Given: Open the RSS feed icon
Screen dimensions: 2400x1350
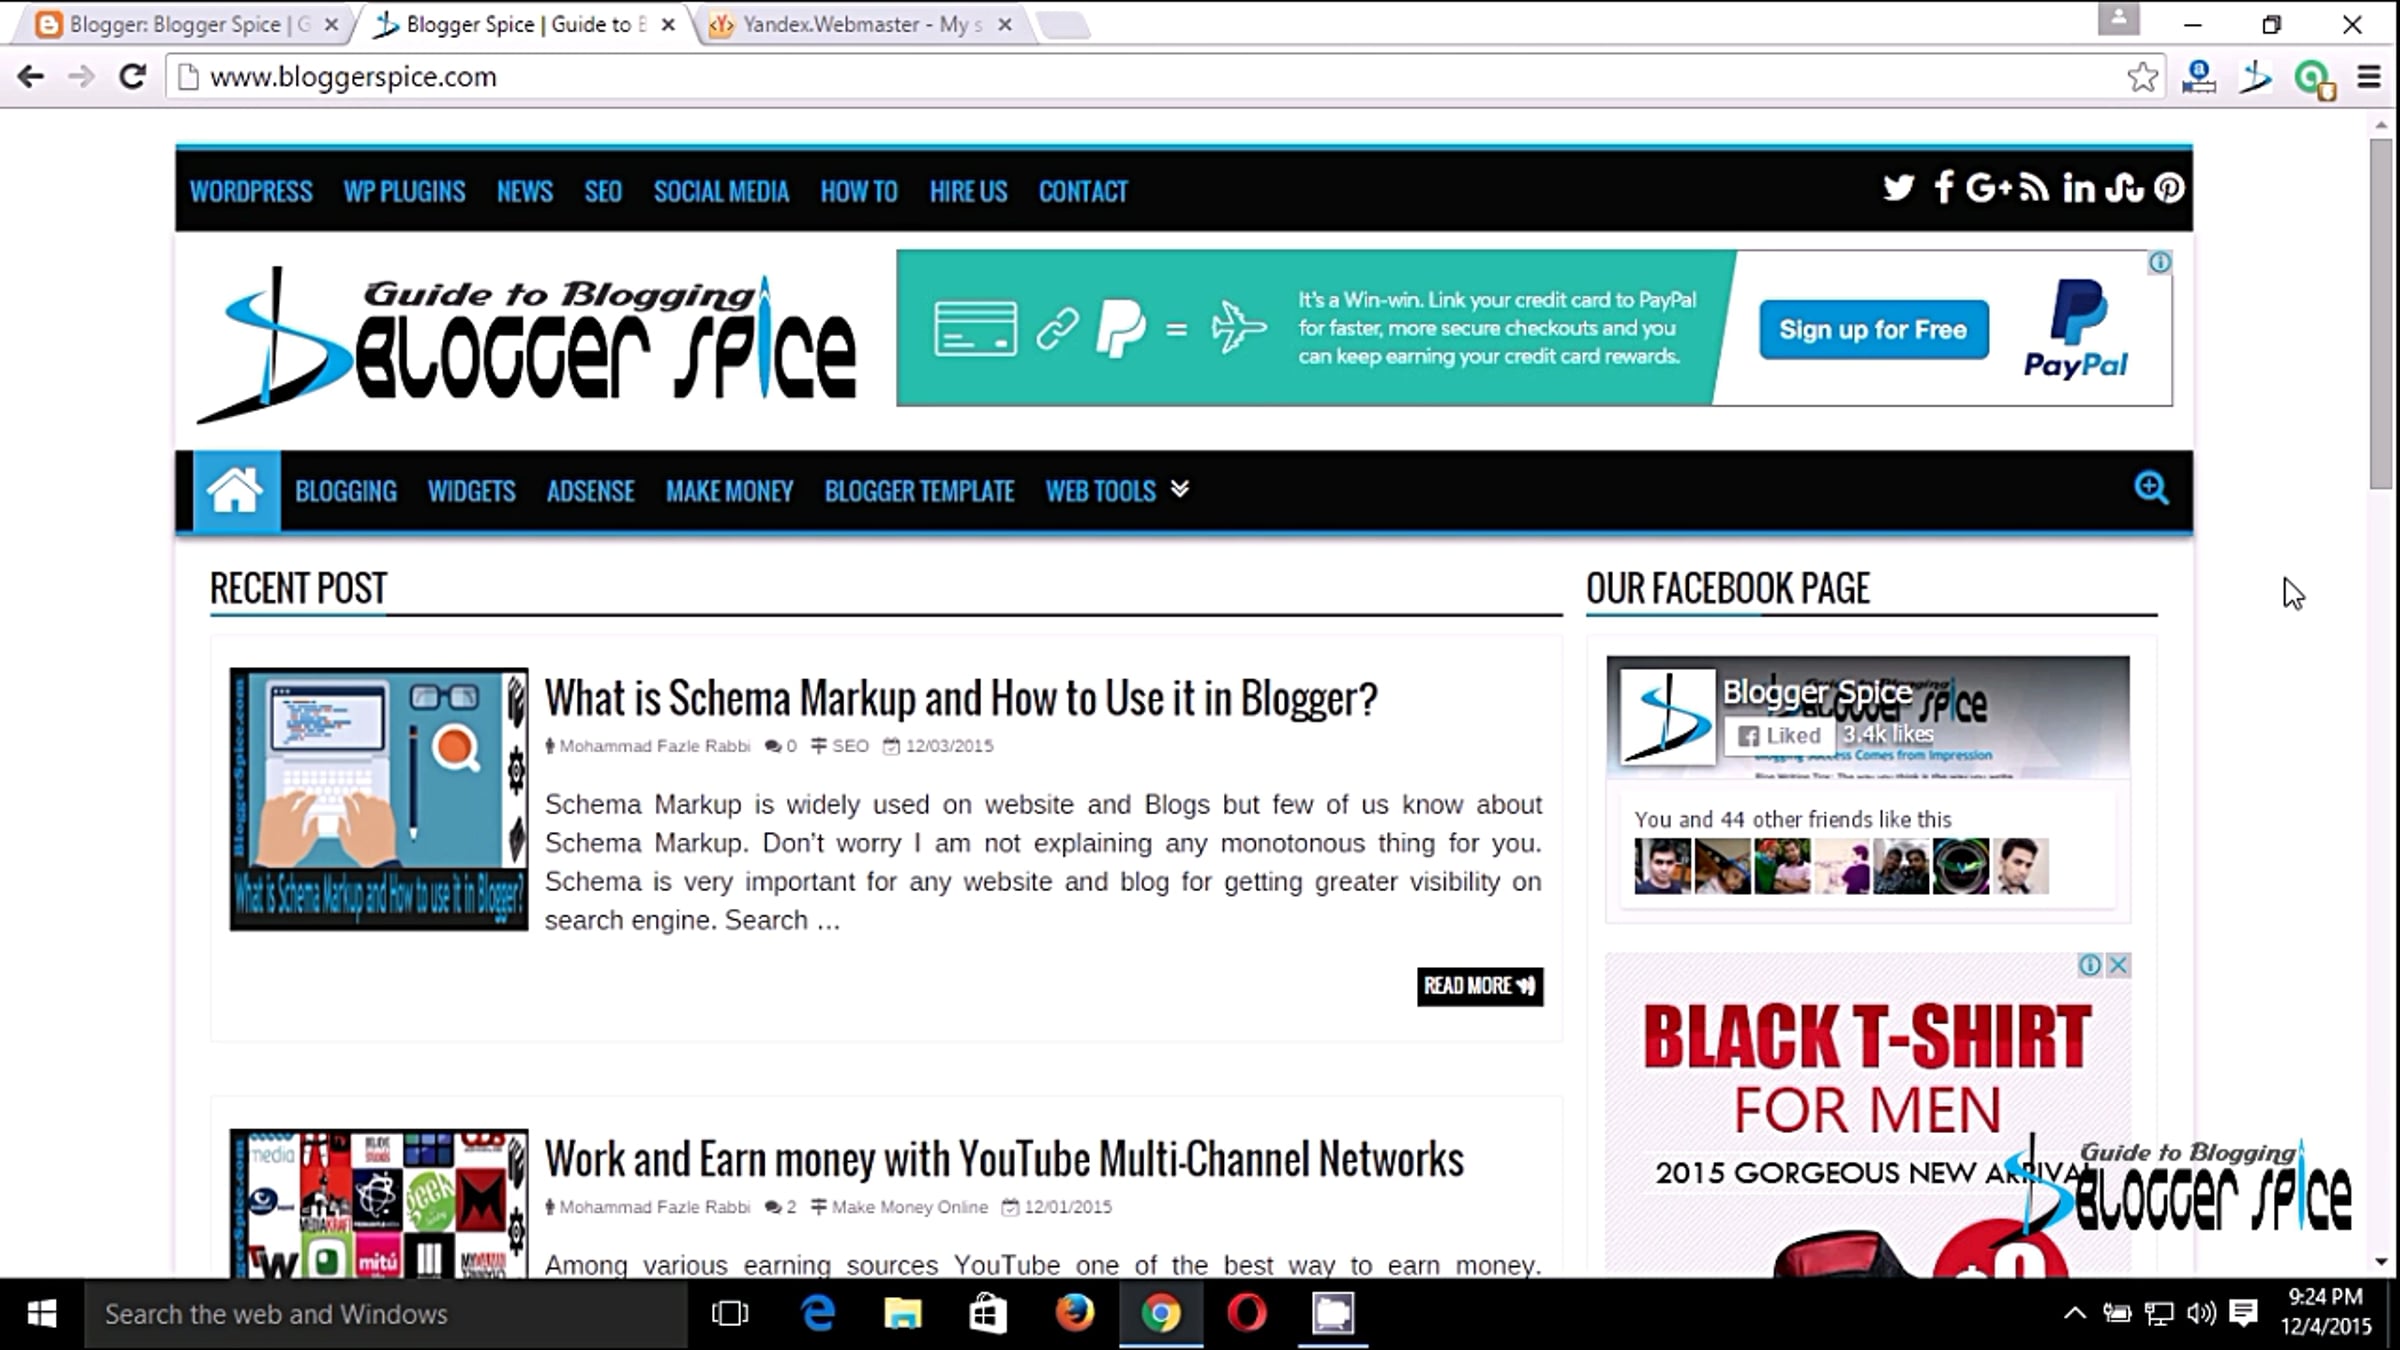Looking at the screenshot, I should pos(2033,188).
